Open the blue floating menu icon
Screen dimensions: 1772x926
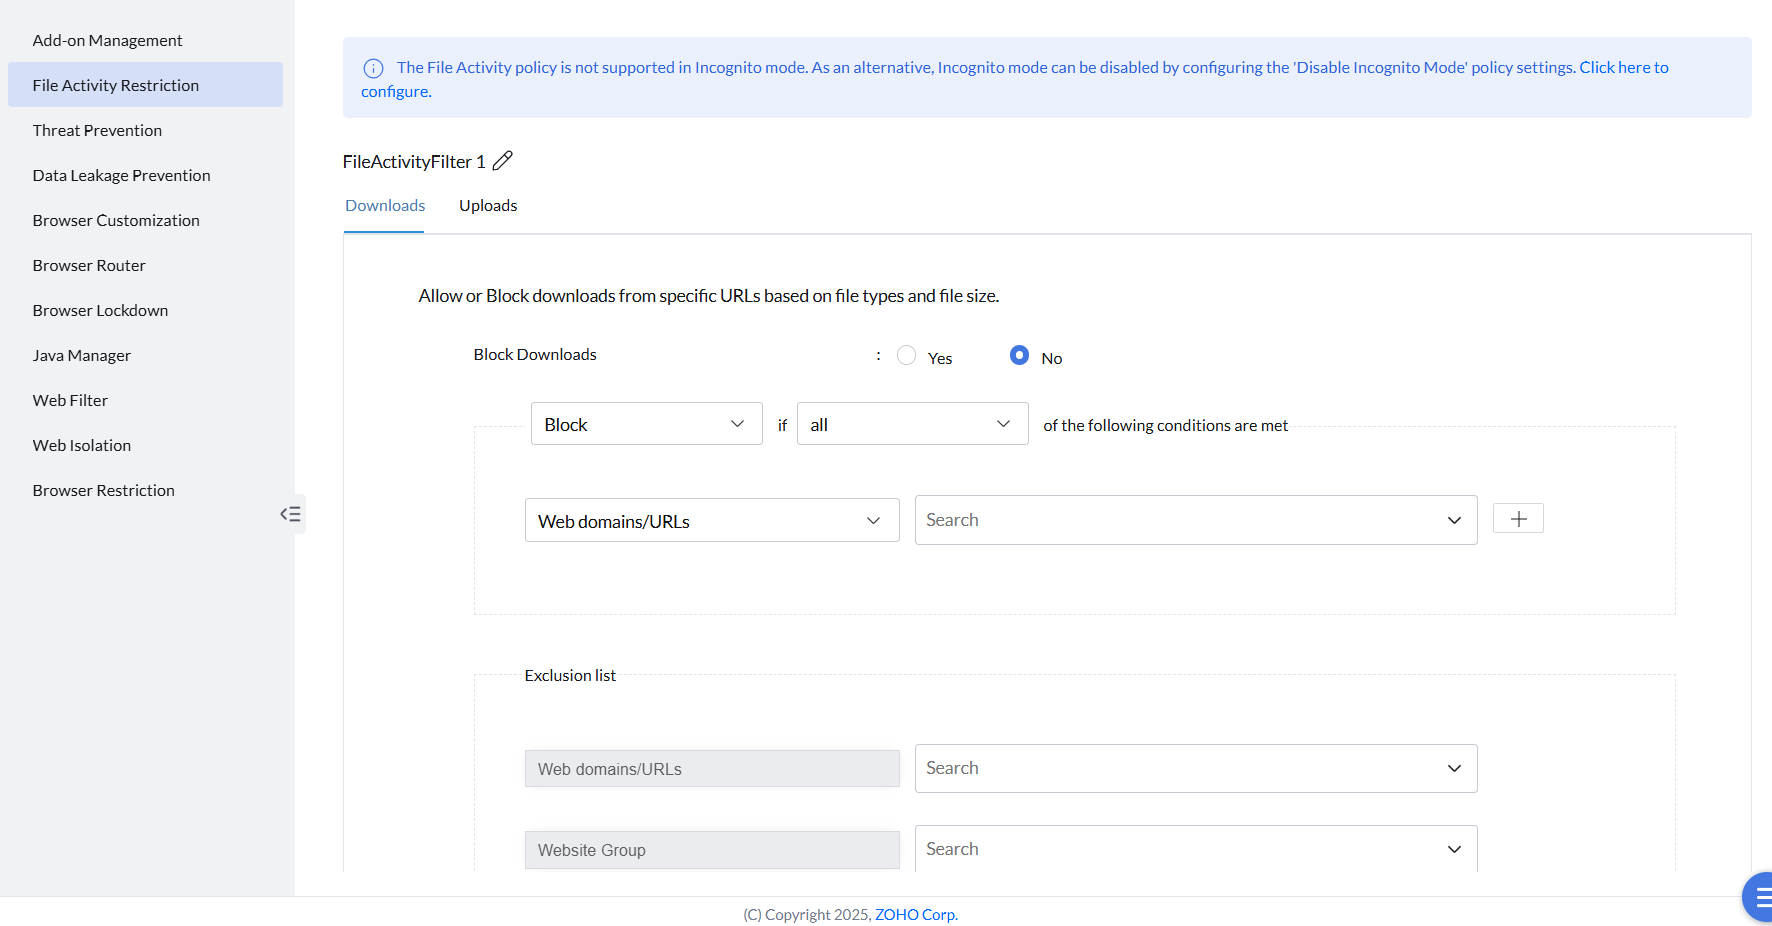(x=1760, y=897)
